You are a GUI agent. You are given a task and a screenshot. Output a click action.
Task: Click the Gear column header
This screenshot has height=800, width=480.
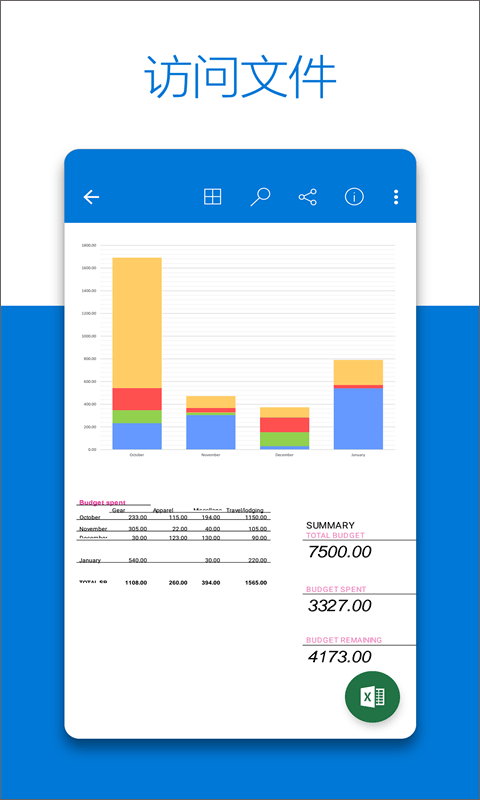pyautogui.click(x=119, y=510)
